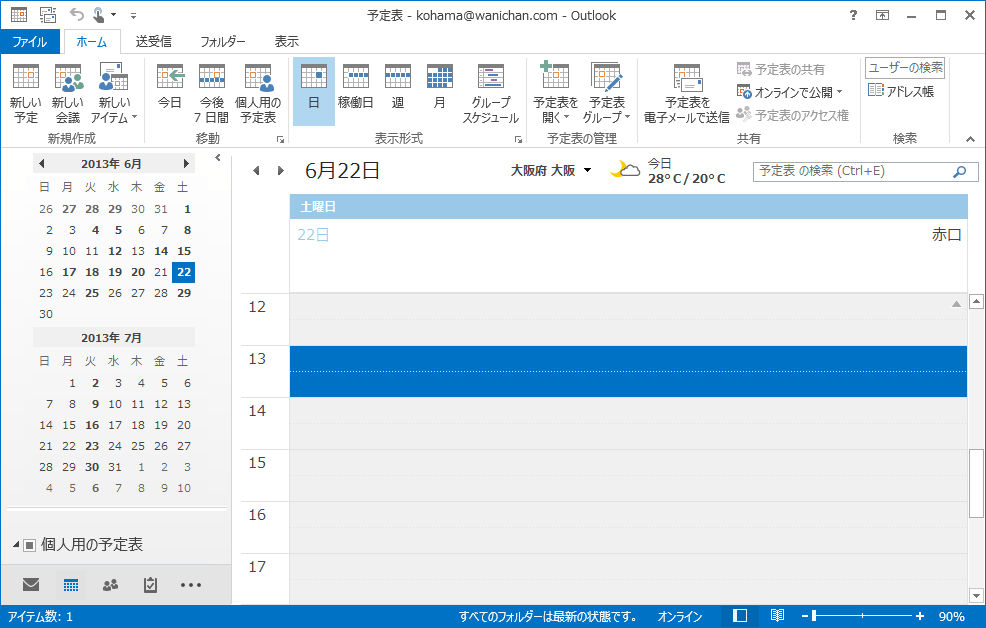Click the search magnifier icon
The height and width of the screenshot is (628, 986).
coord(960,171)
